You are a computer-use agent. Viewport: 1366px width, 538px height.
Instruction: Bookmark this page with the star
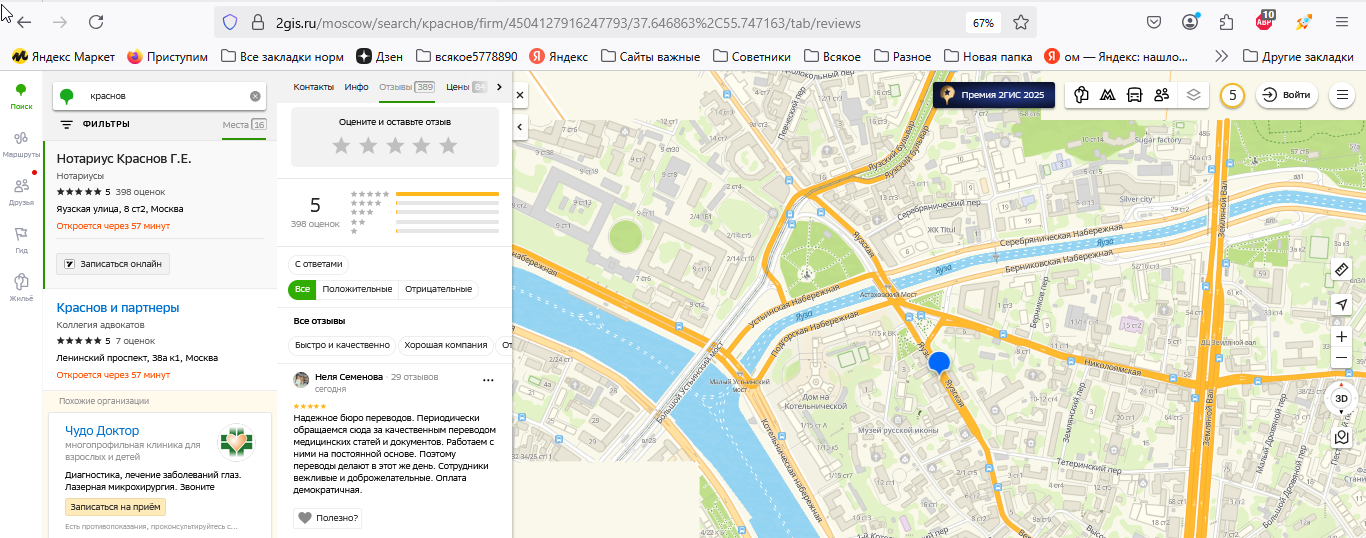click(1021, 22)
